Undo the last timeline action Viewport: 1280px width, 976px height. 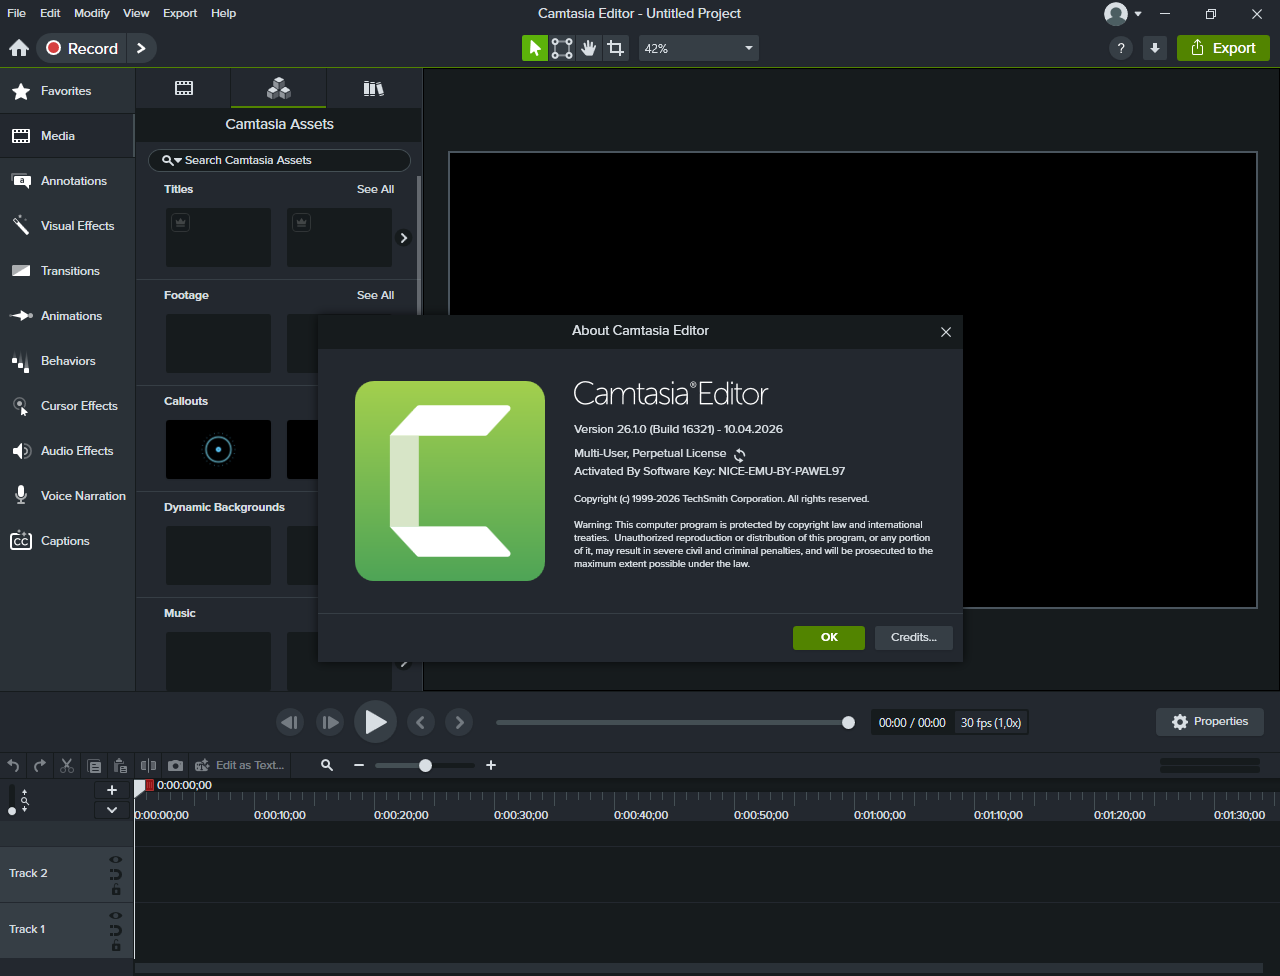point(13,766)
